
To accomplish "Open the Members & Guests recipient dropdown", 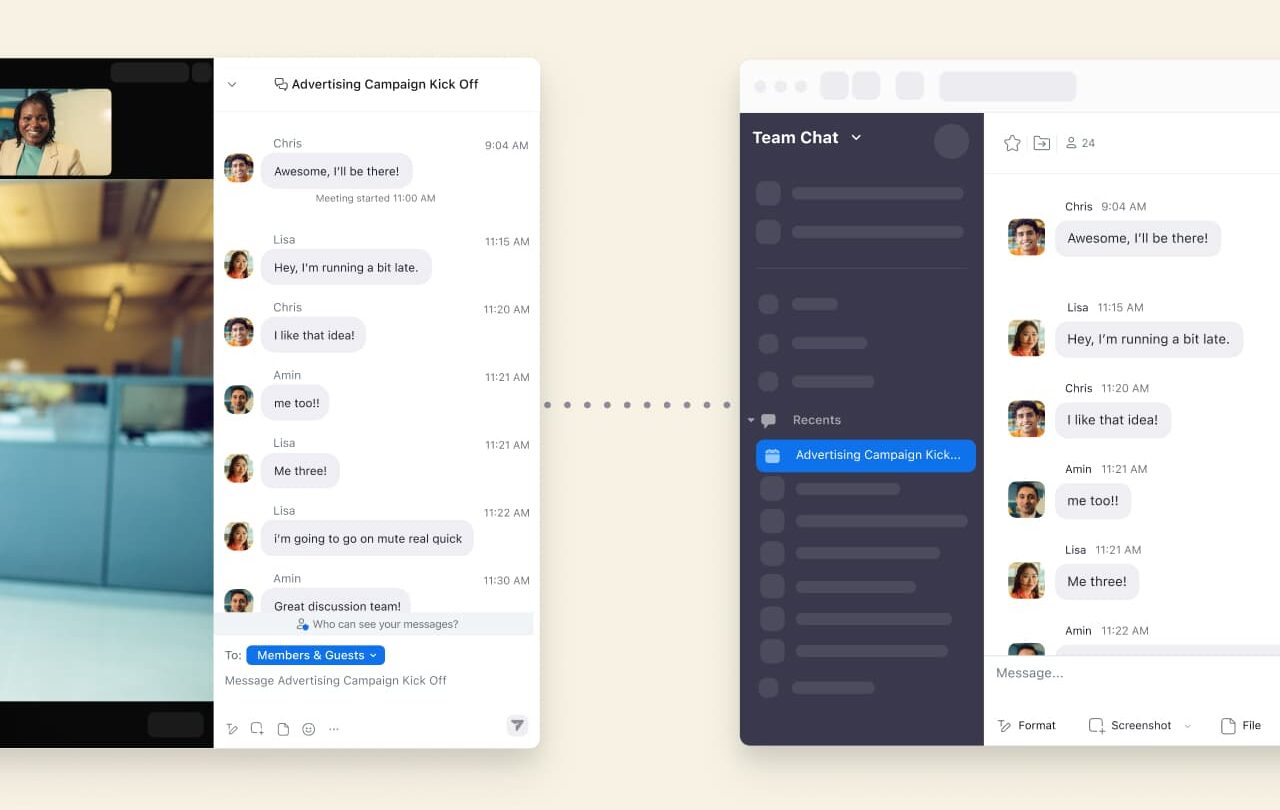I will (315, 655).
